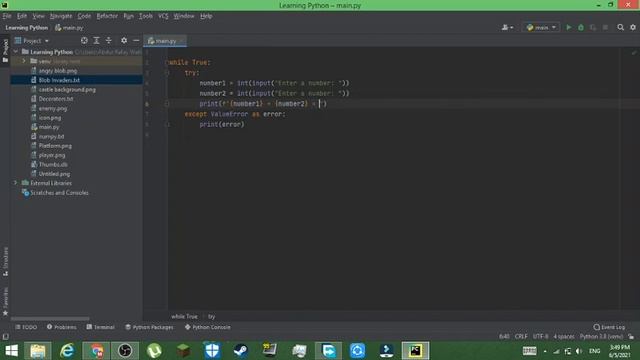The height and width of the screenshot is (360, 640).
Task: Open the Project view selector dropdown
Action: click(x=31, y=41)
